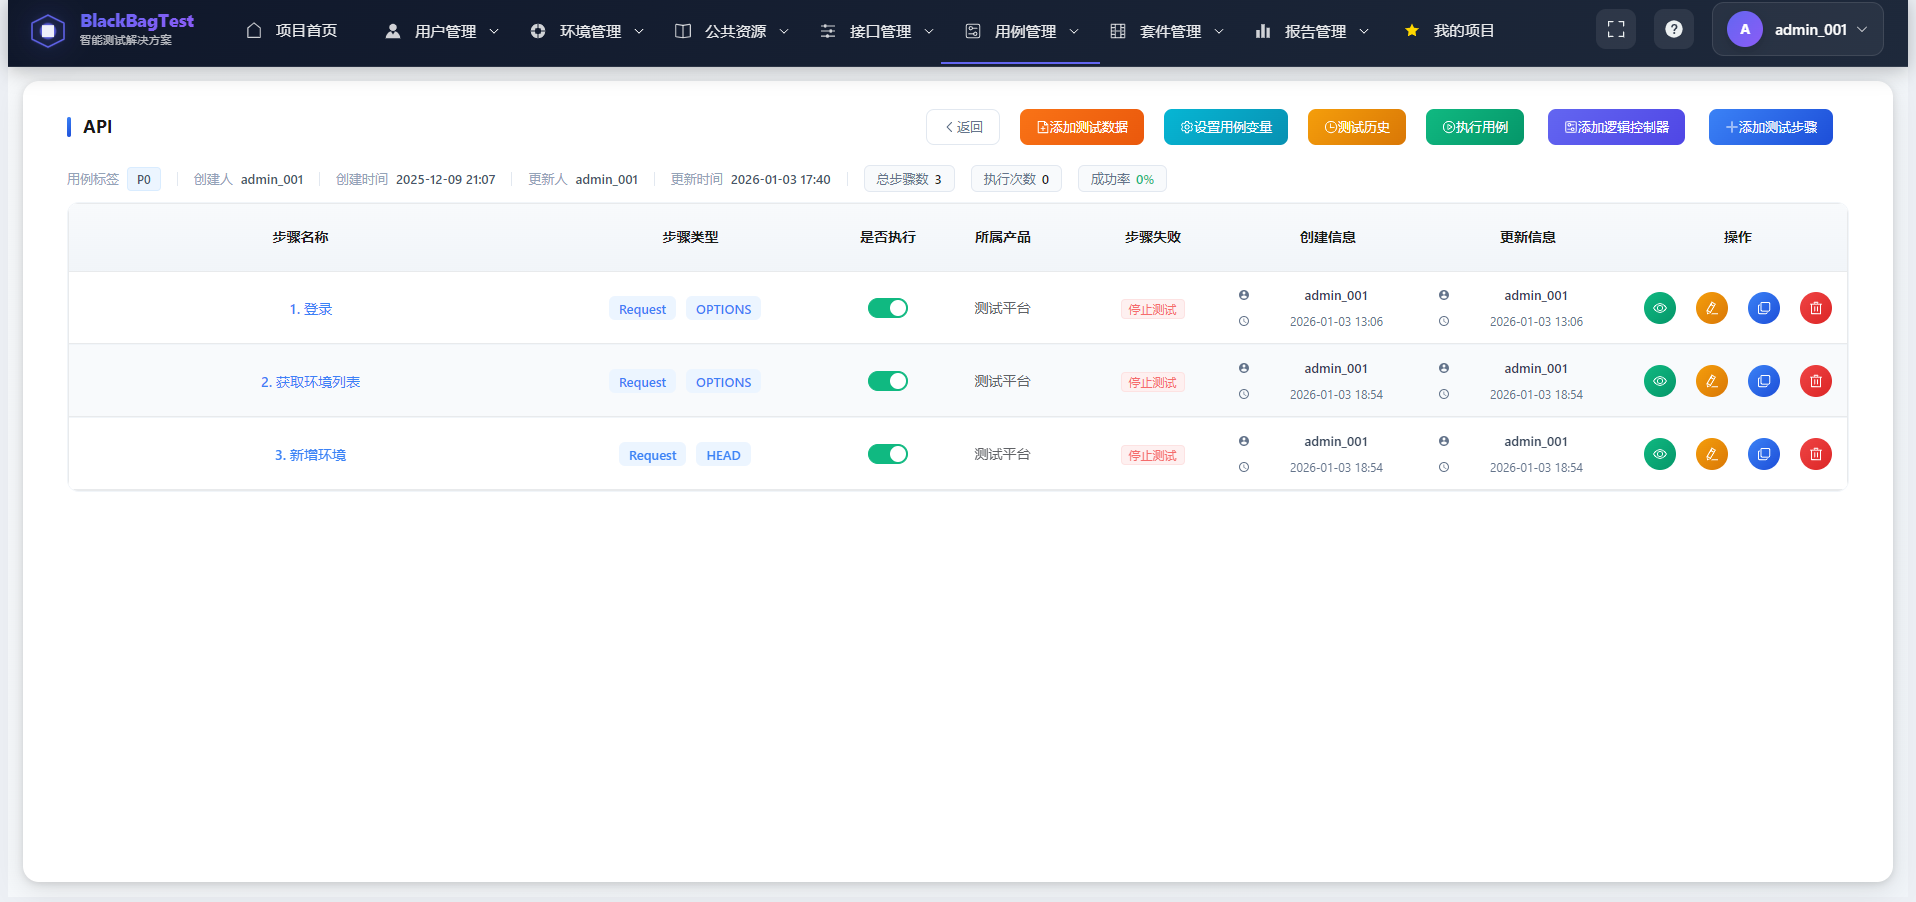Open the fullscreen toggle icon in top bar
Image resolution: width=1916 pixels, height=902 pixels.
pyautogui.click(x=1616, y=29)
